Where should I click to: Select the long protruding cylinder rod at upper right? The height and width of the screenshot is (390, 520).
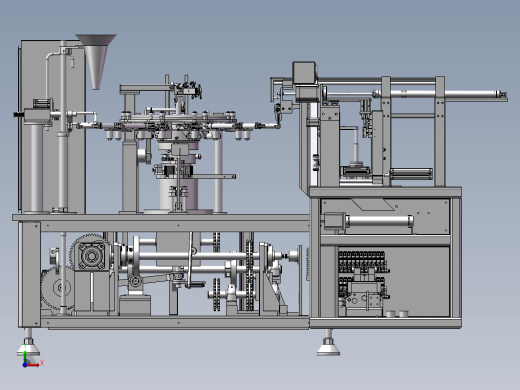click(x=440, y=94)
